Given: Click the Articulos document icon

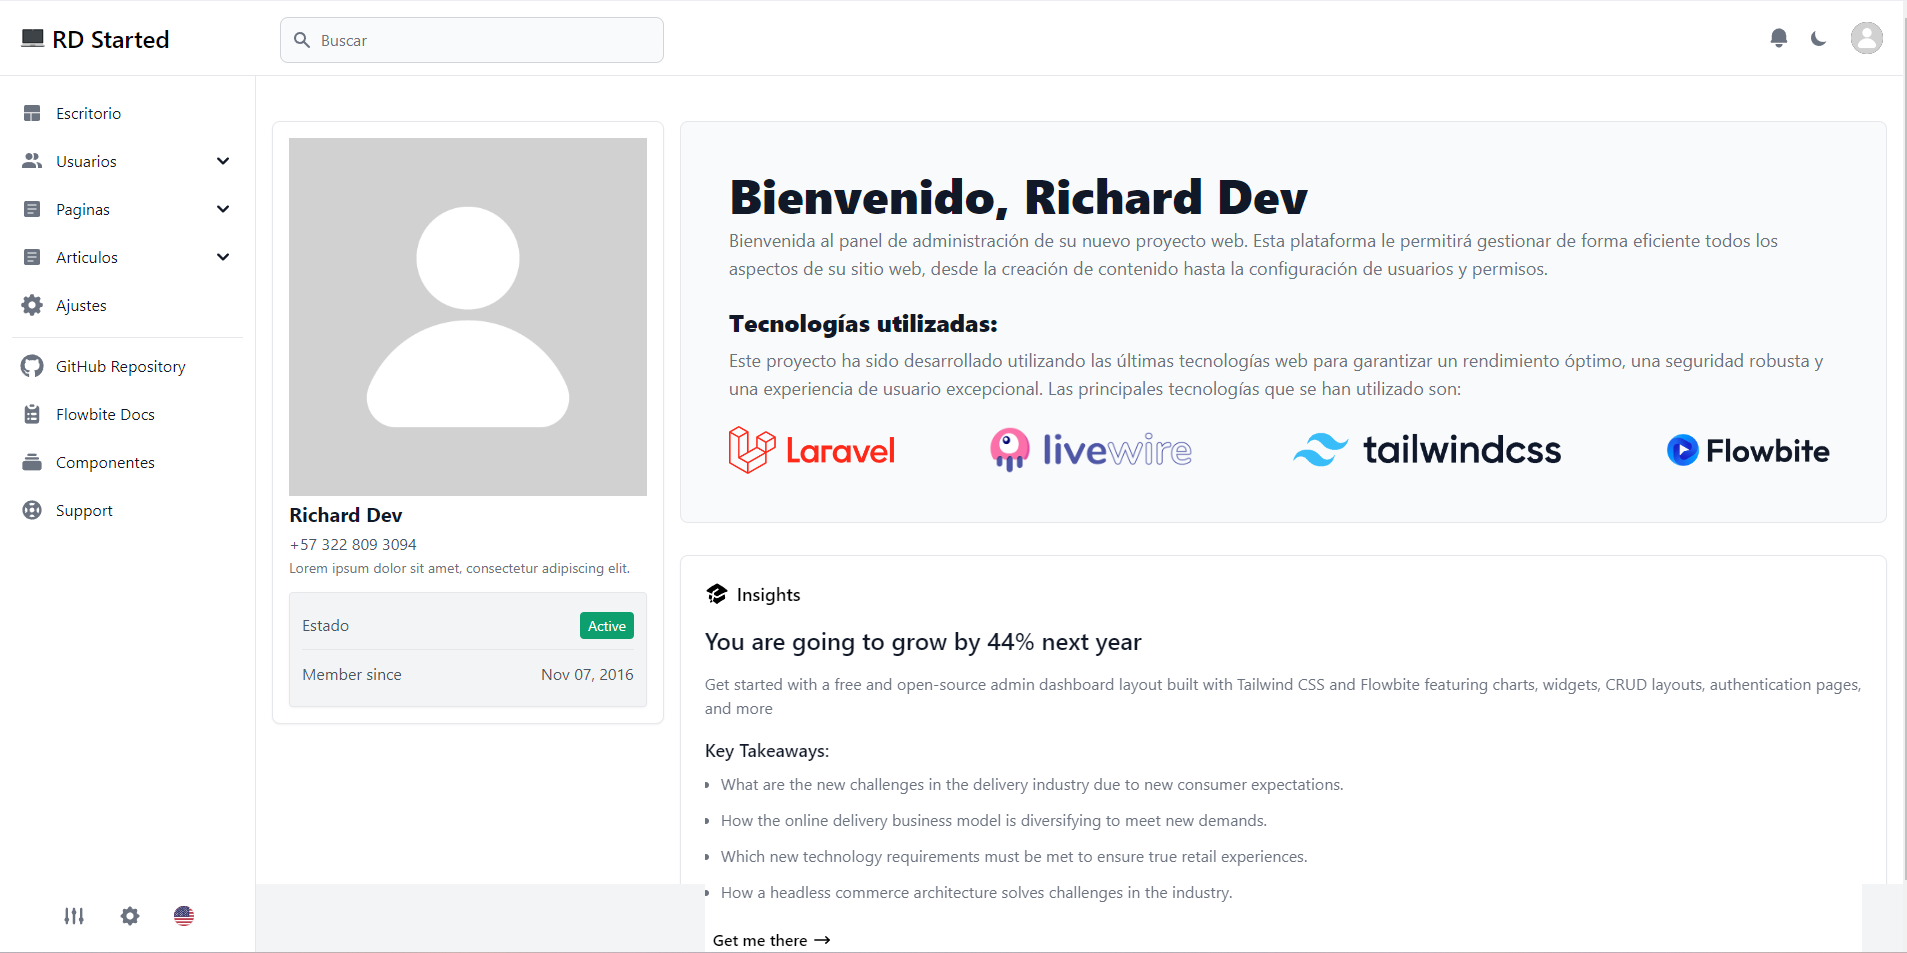Looking at the screenshot, I should [32, 257].
